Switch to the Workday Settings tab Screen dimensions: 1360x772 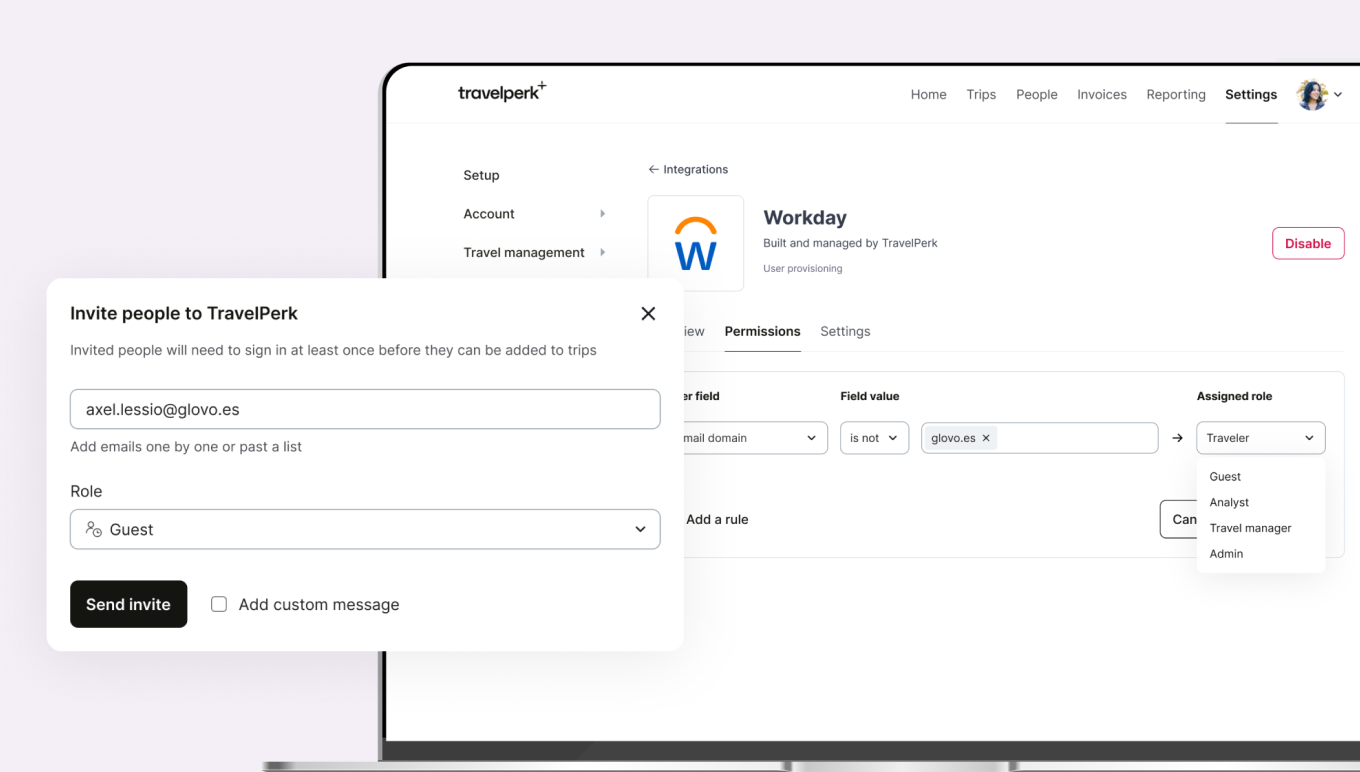pos(845,331)
